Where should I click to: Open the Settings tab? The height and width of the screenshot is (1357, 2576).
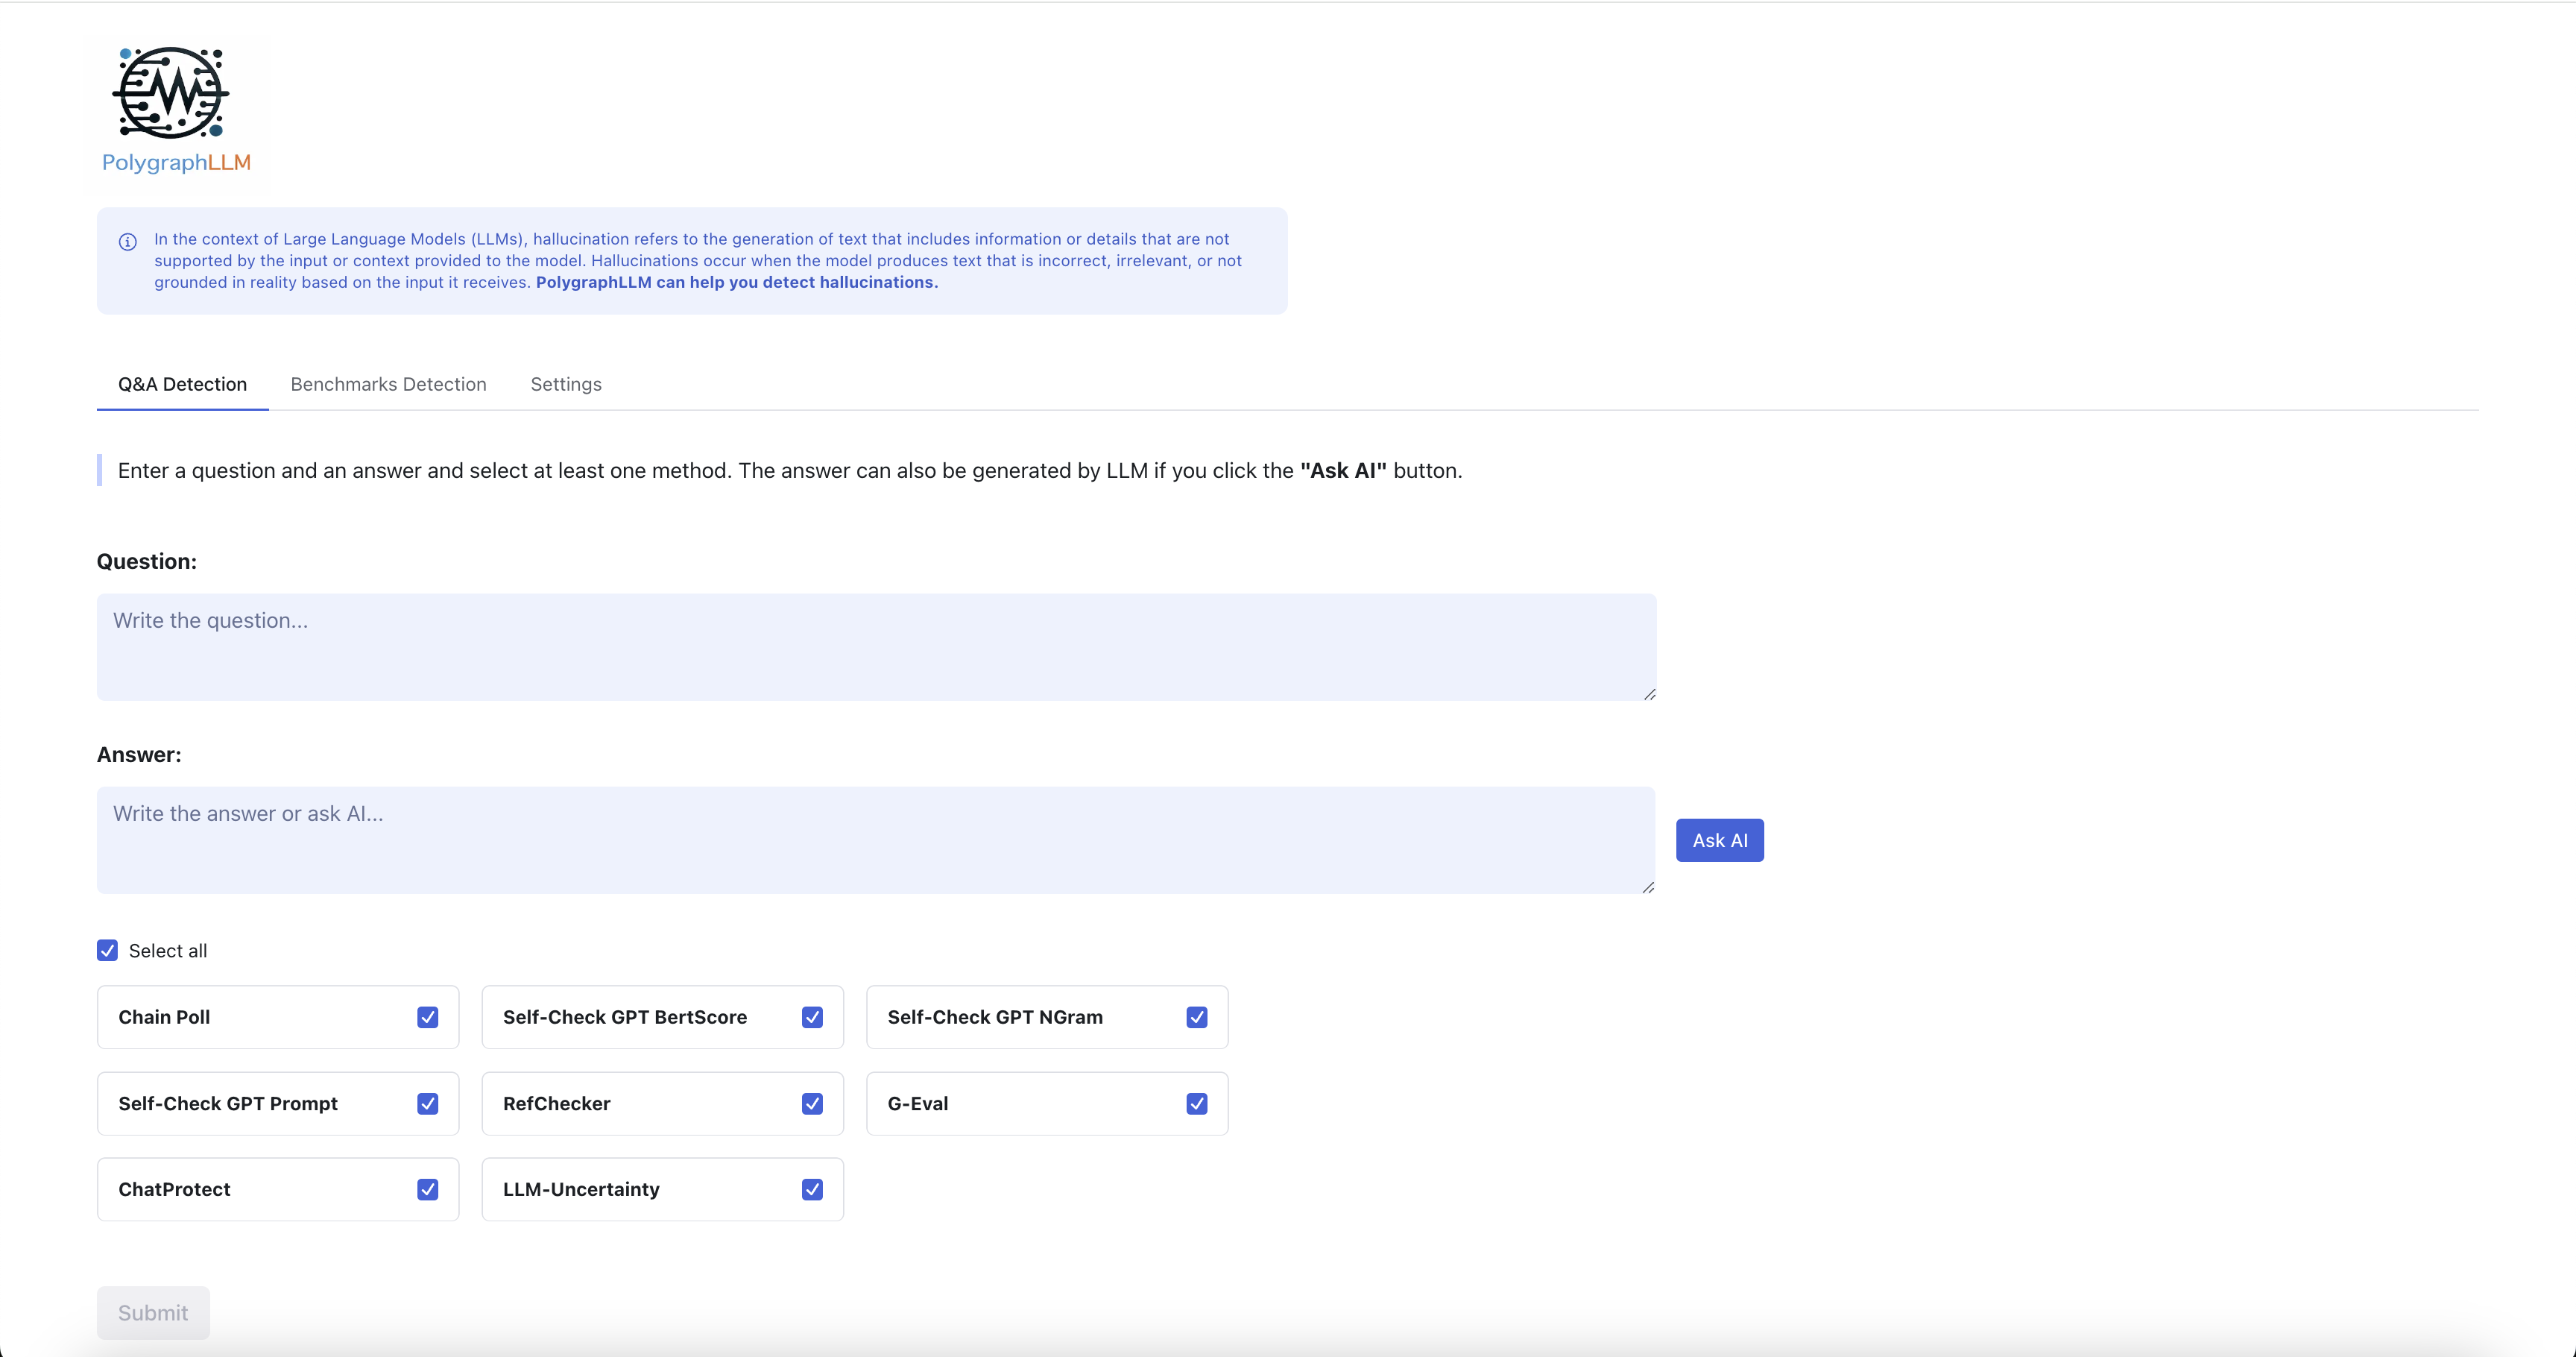point(566,384)
